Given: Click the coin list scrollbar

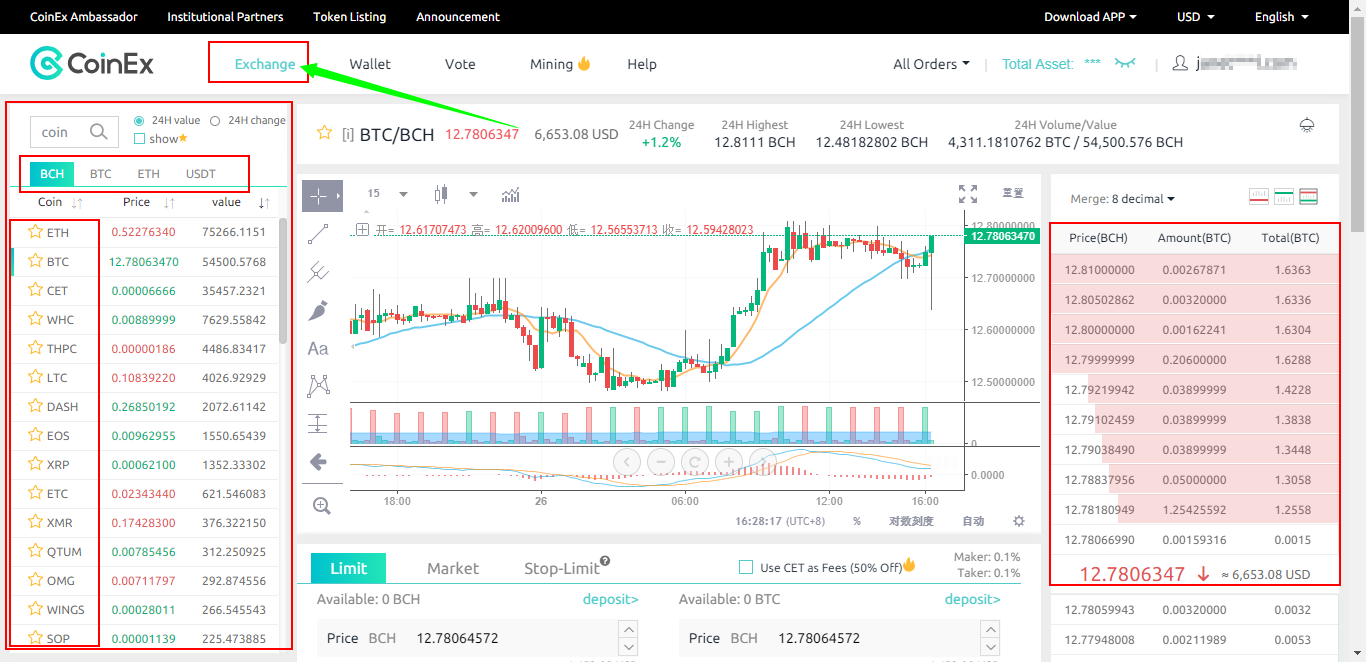Looking at the screenshot, I should point(282,280).
